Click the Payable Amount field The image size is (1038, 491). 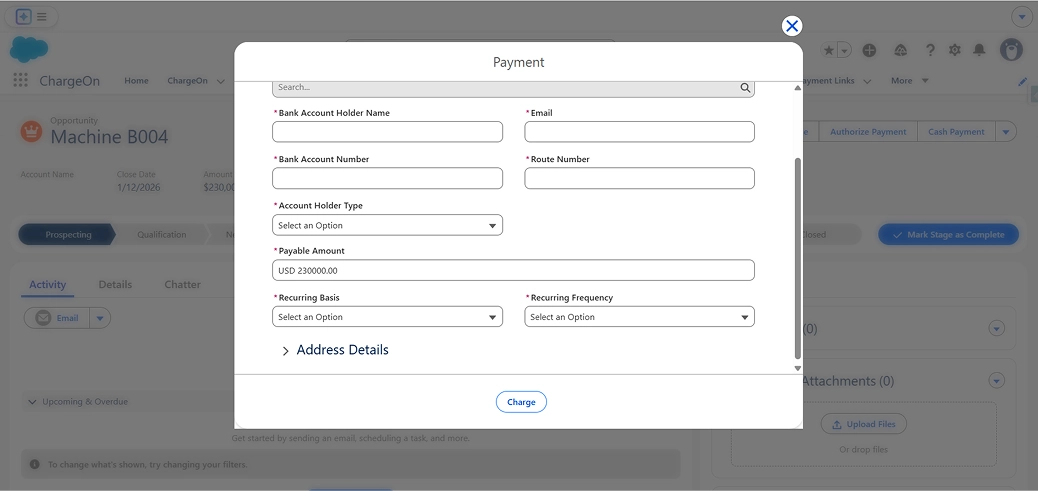pyautogui.click(x=513, y=270)
